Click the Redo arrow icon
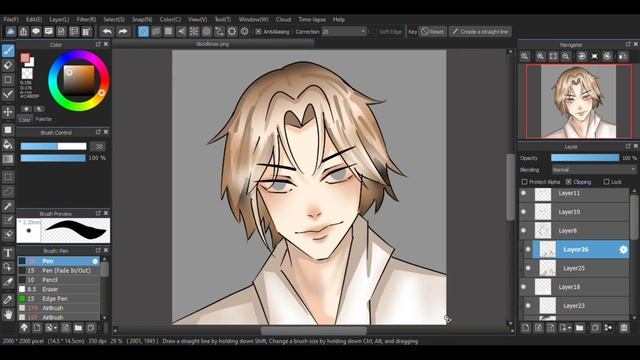640x360 pixels. pyautogui.click(x=122, y=31)
